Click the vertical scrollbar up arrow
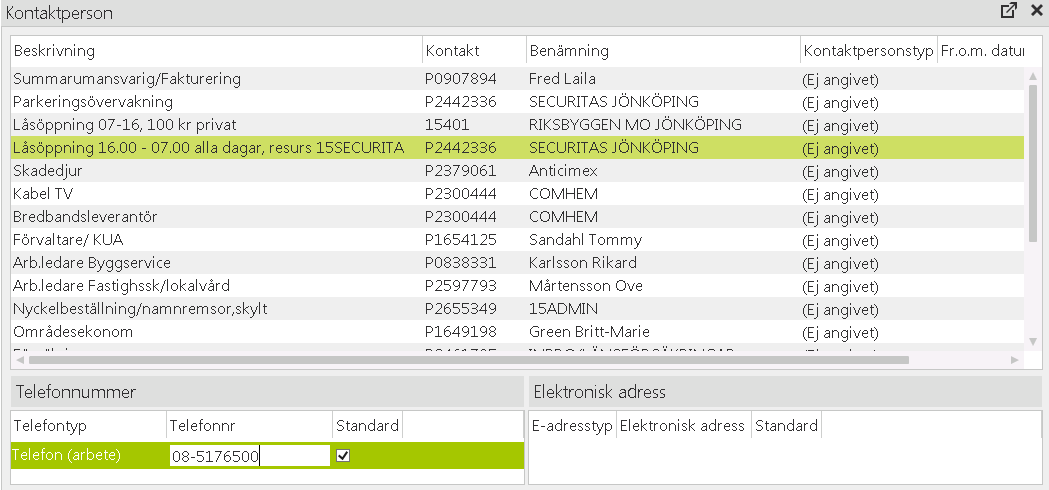This screenshot has width=1049, height=490. [x=1032, y=74]
